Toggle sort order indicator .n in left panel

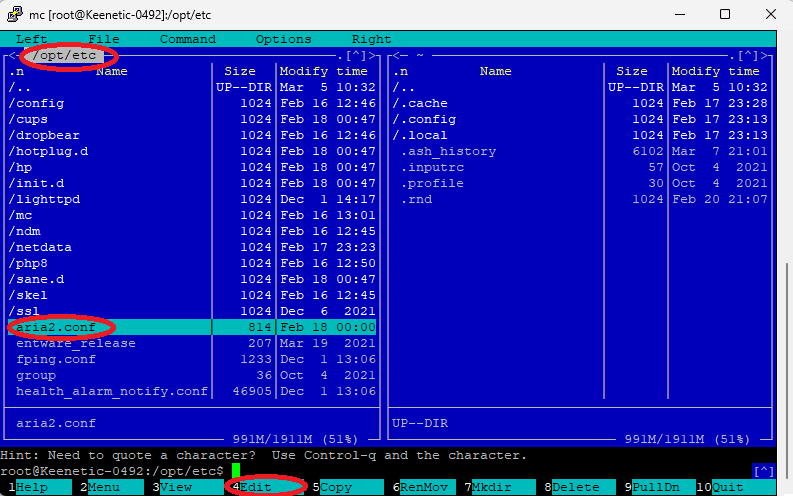(x=16, y=71)
